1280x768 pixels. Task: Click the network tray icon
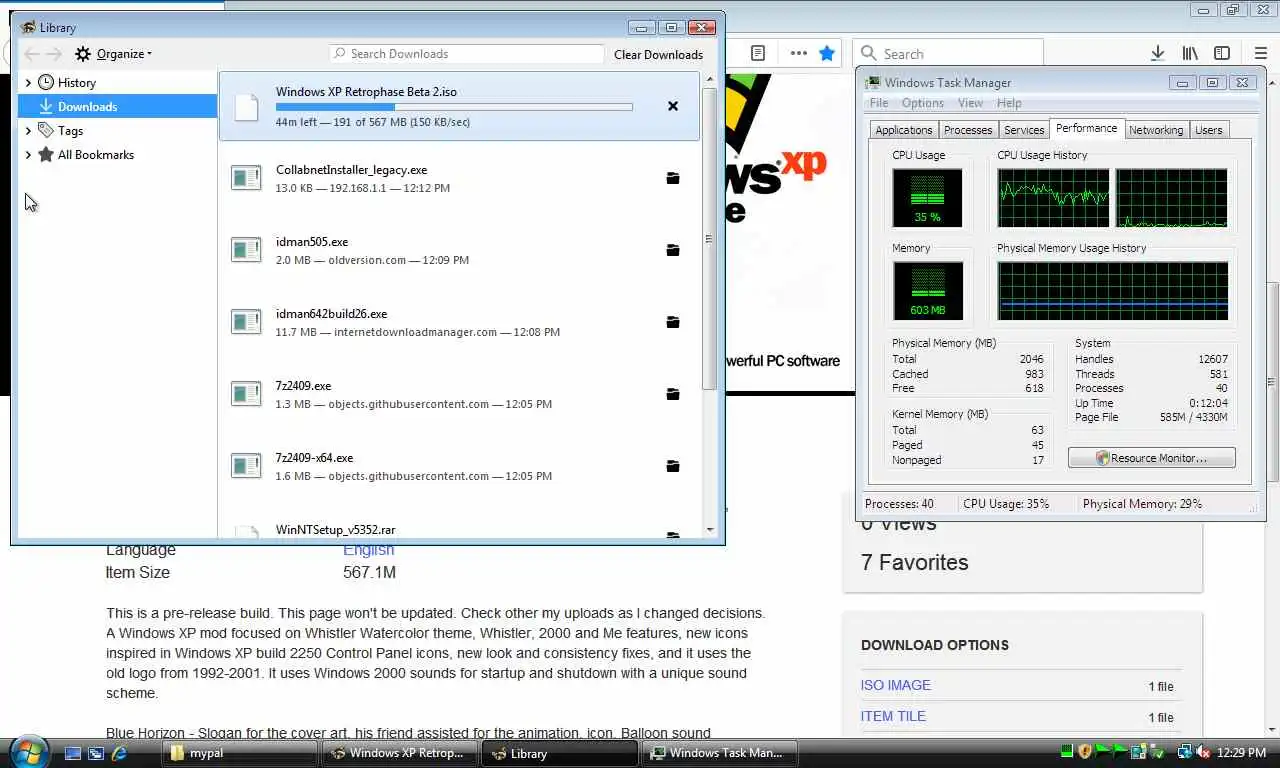pyautogui.click(x=1185, y=752)
